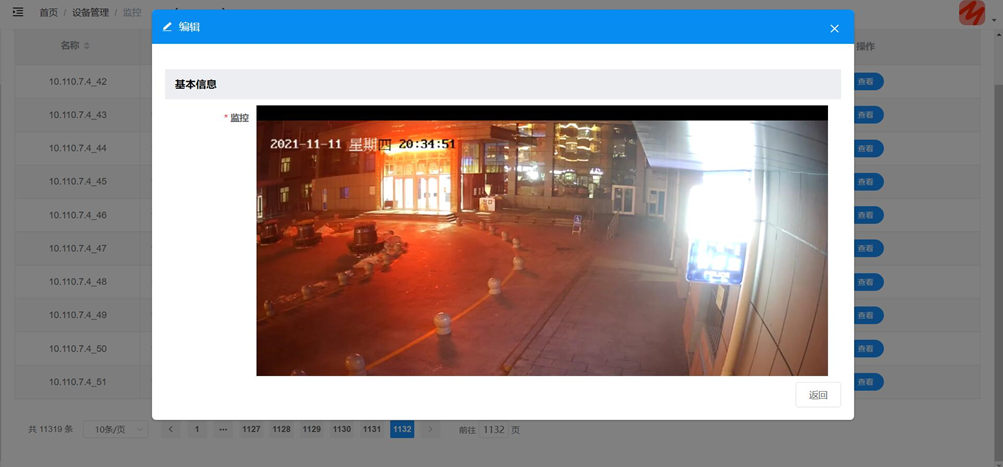
Task: Expand the dropdown arrow beside the avatar
Action: (993, 19)
